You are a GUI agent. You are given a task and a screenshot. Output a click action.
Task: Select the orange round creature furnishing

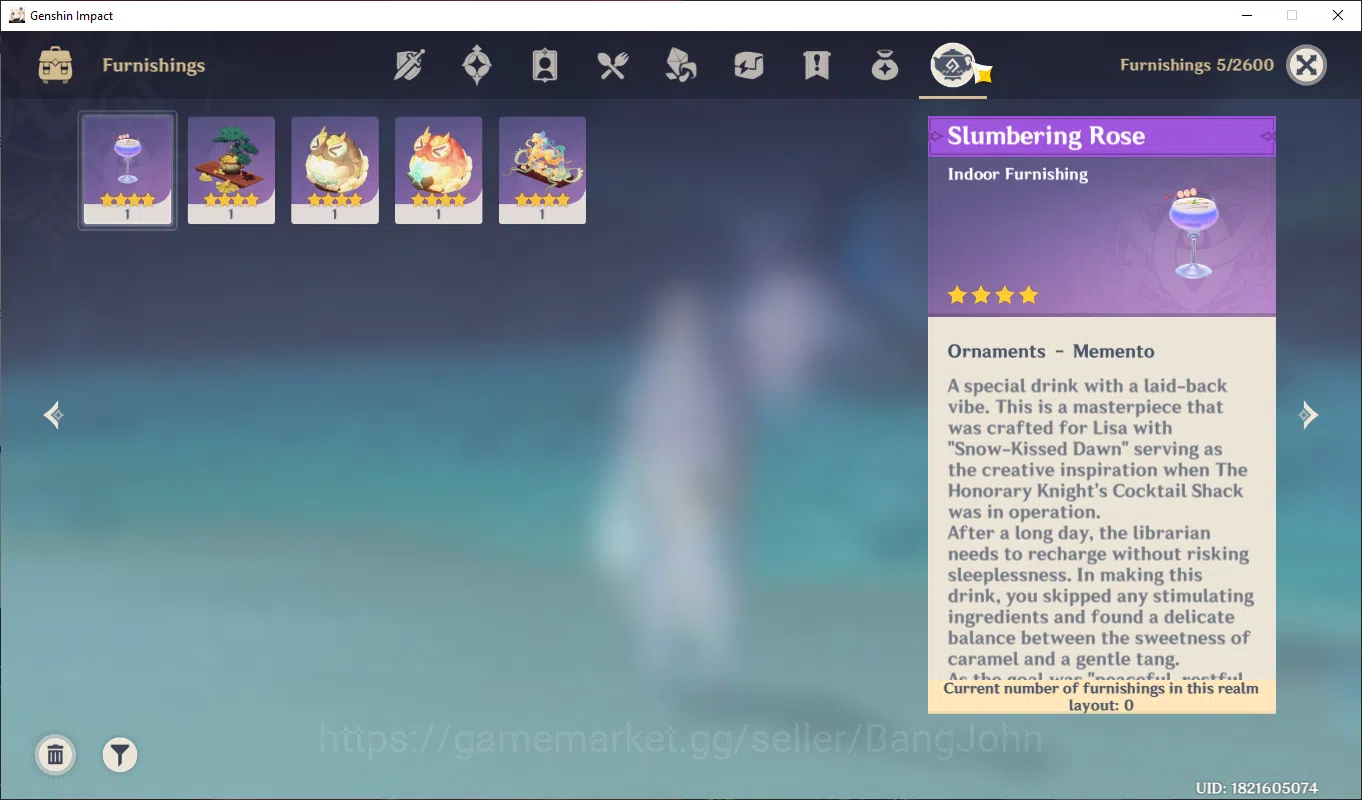438,170
